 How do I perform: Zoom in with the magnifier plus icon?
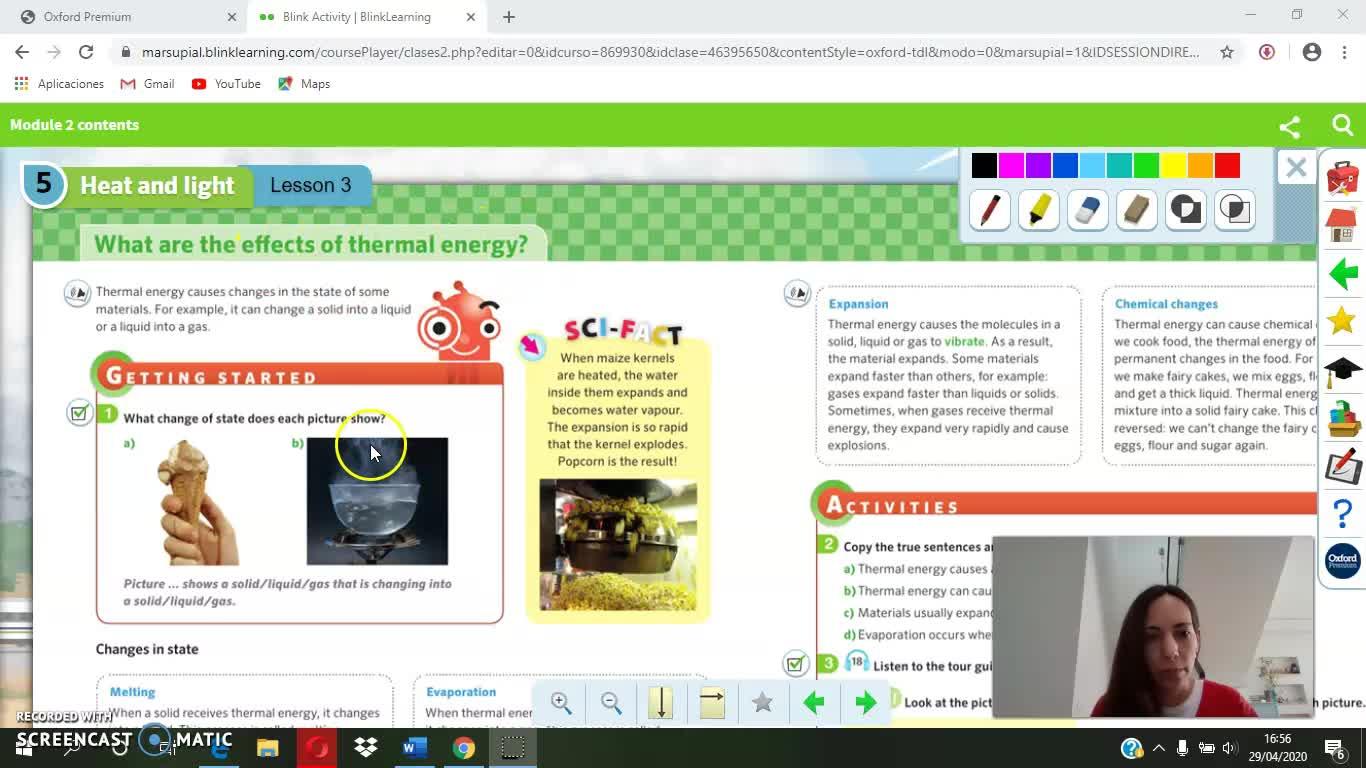point(561,703)
